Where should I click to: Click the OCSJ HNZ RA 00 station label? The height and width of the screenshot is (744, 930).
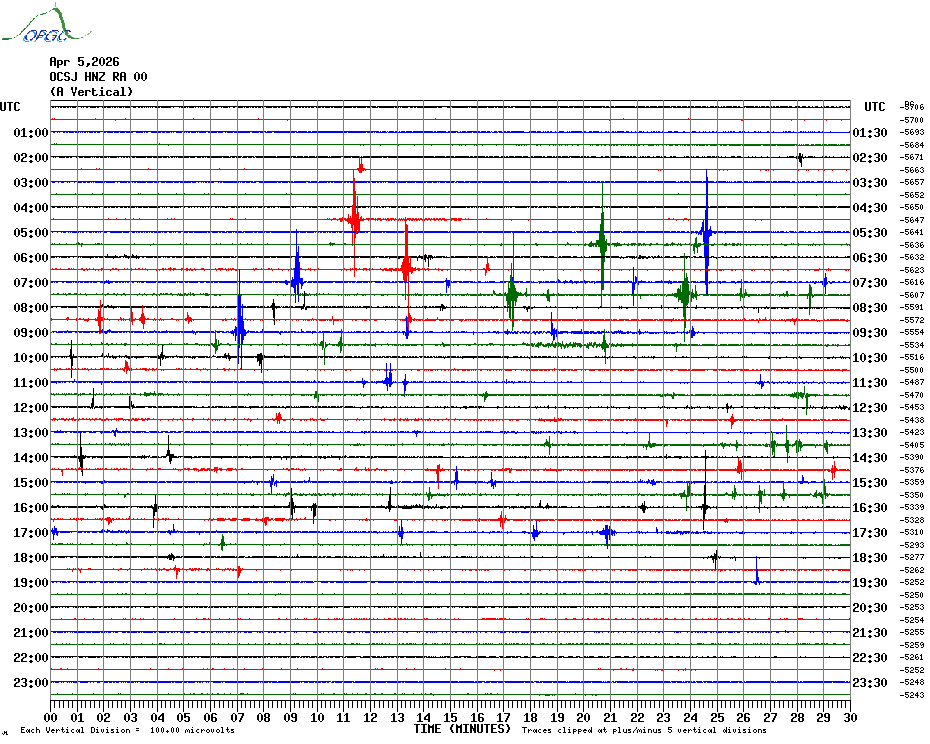pyautogui.click(x=98, y=77)
